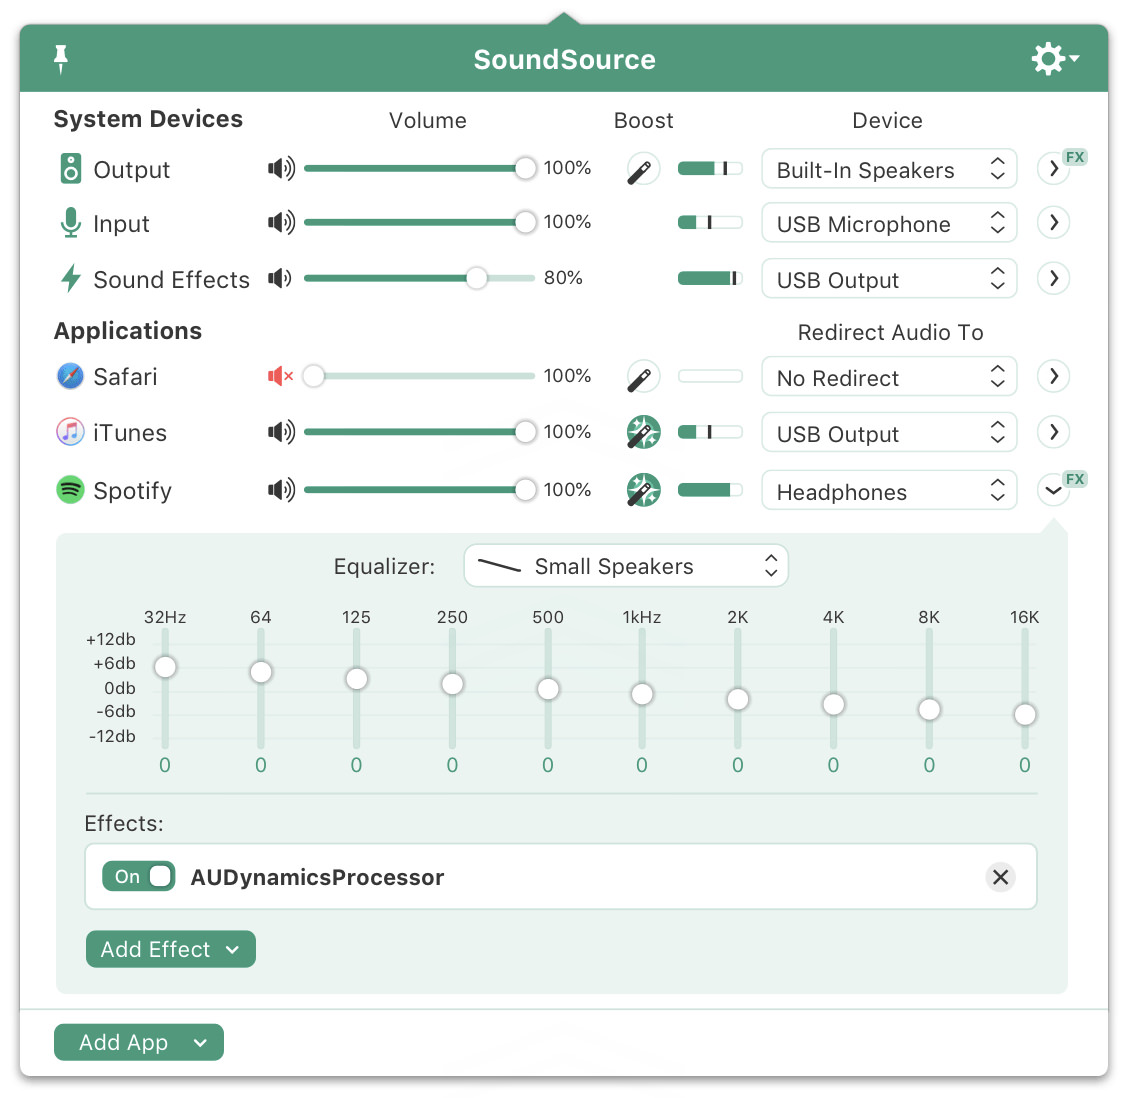The image size is (1126, 1098).
Task: Click the Spotify boost level meter
Action: click(710, 490)
